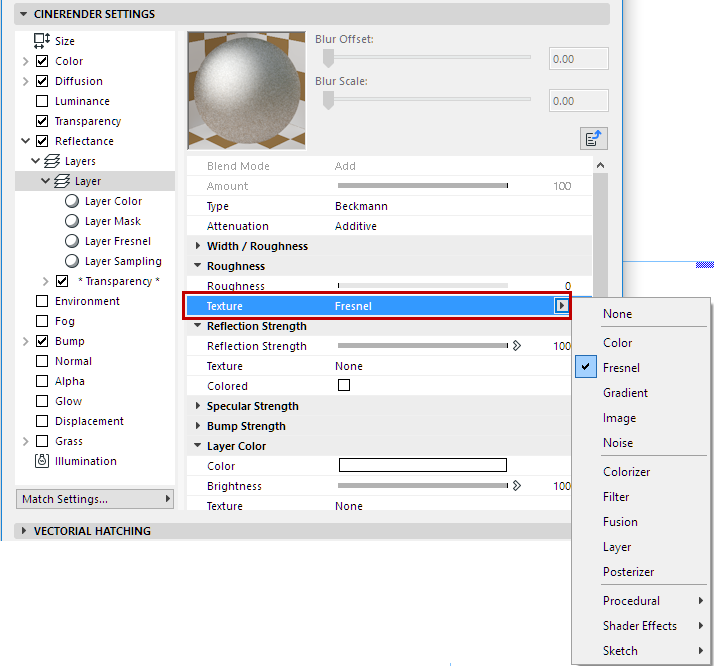This screenshot has width=714, height=666.
Task: Click the Blur Scale value field
Action: point(578,101)
